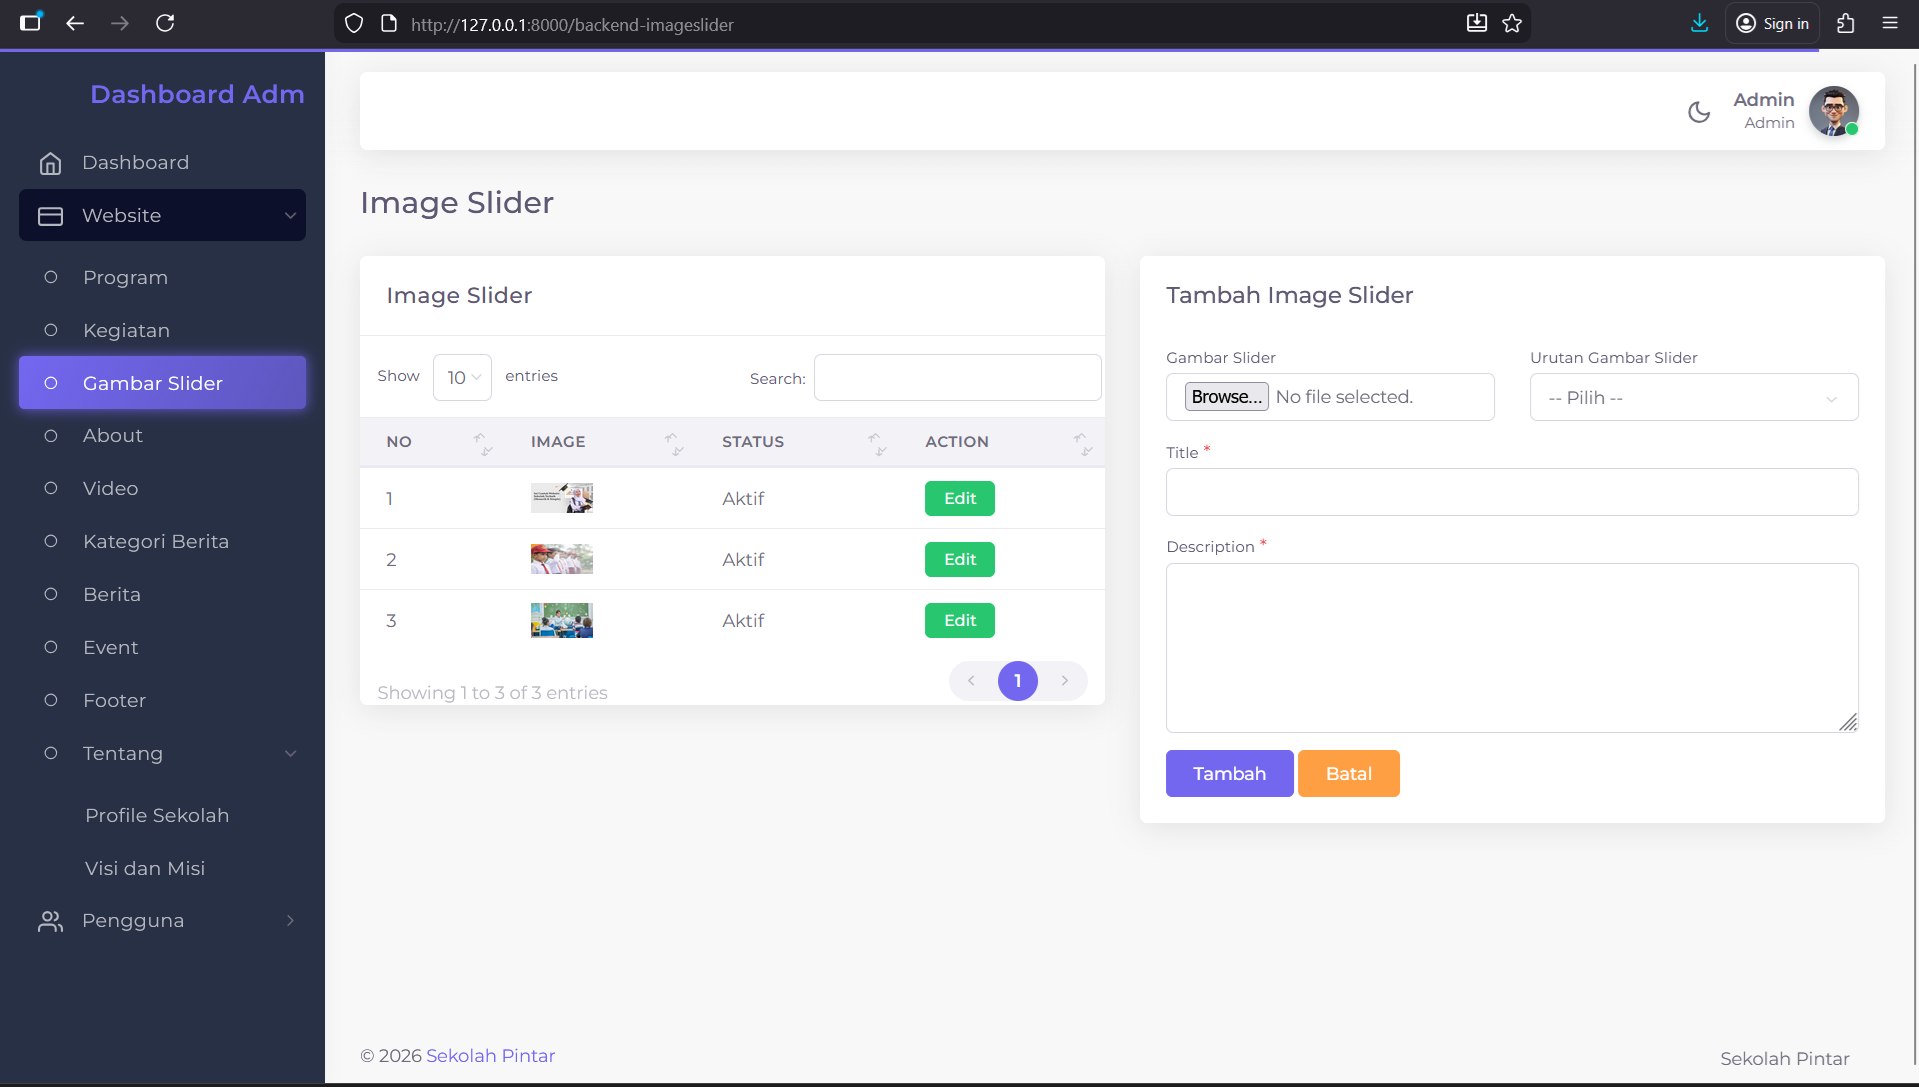Click into the Description textarea
Viewport: 1919px width, 1087px height.
click(1511, 648)
